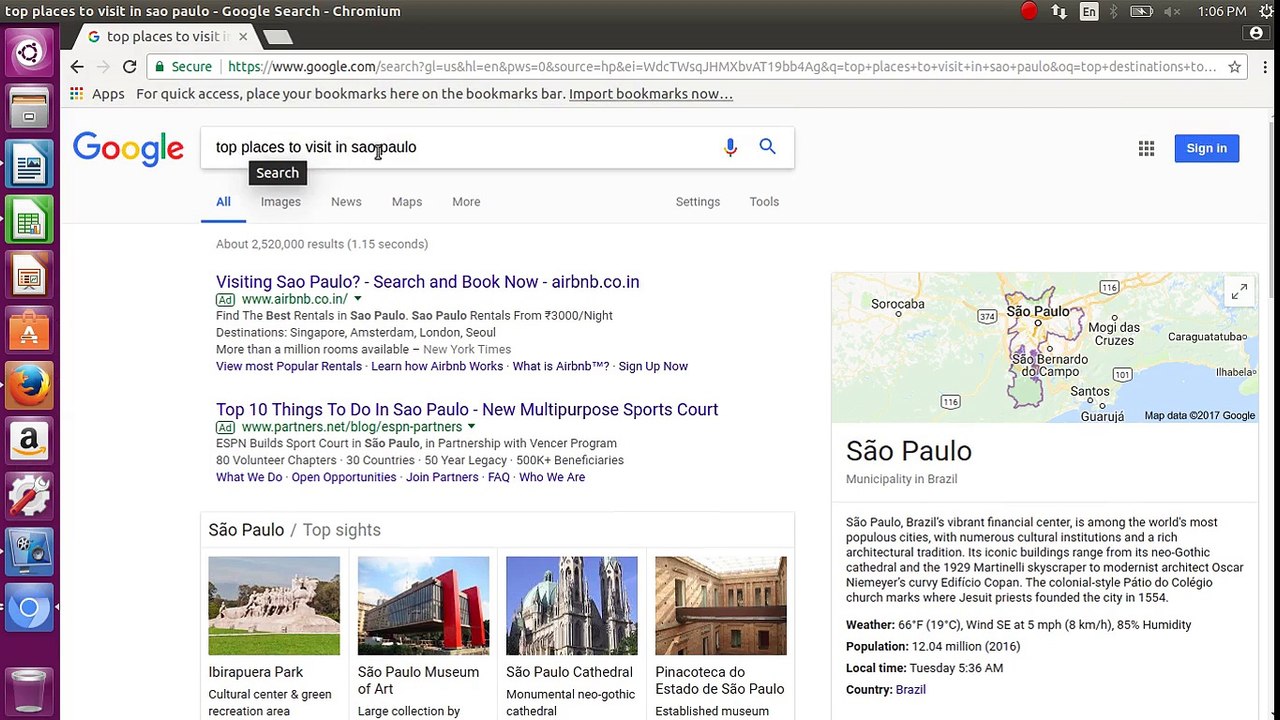Click the São Paulo map preview
Viewport: 1280px width, 720px height.
pyautogui.click(x=1044, y=348)
